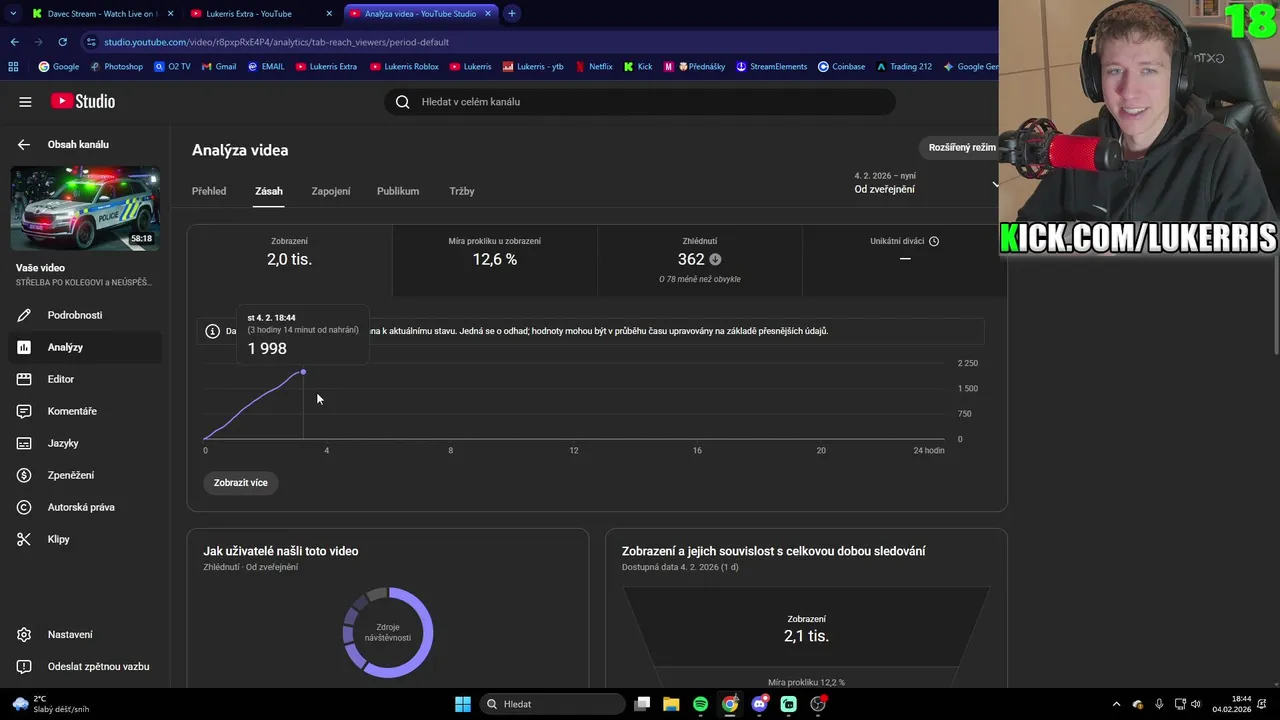Click the Rozšířený režim button
Screen dimensions: 1280x720
point(962,147)
